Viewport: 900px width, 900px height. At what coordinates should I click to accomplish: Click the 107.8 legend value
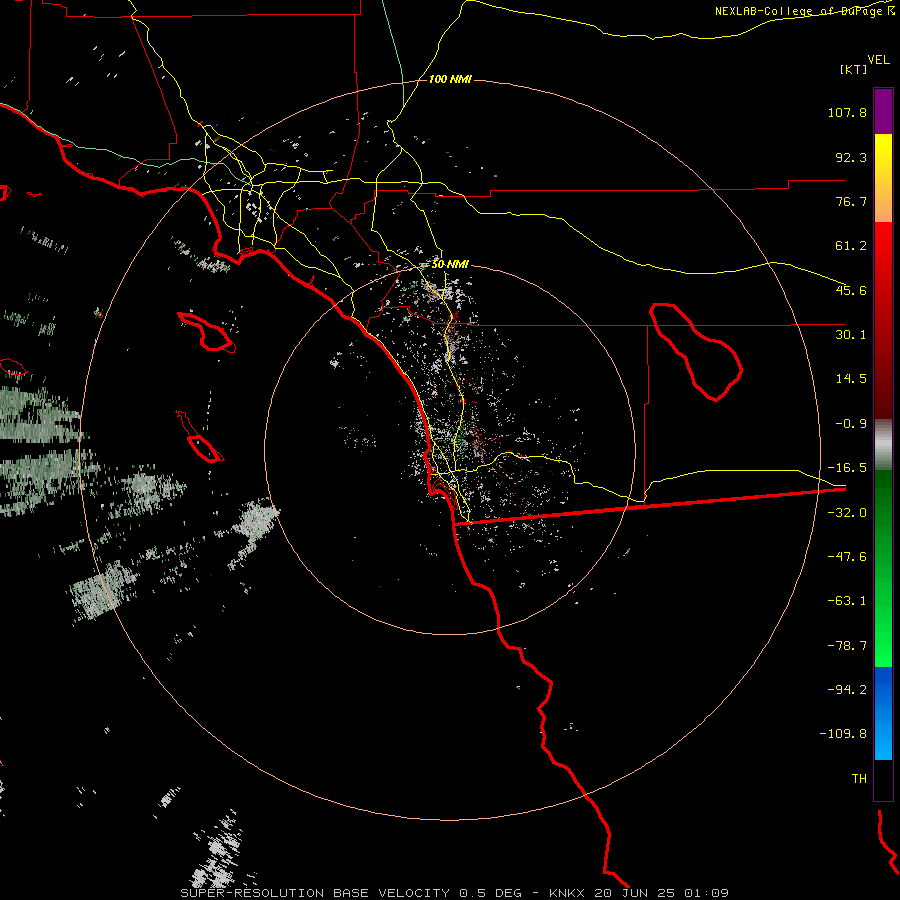pos(847,112)
